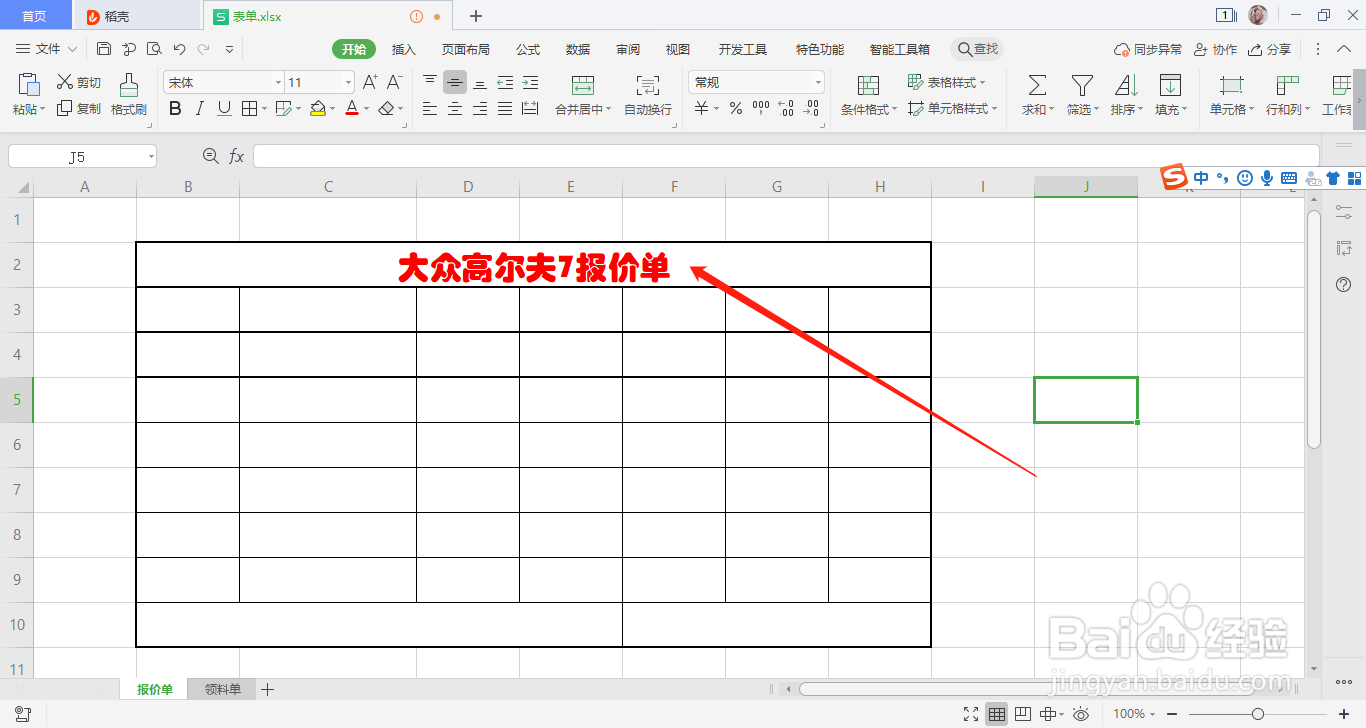
Task: Click the red font color swatch button
Action: tap(352, 108)
